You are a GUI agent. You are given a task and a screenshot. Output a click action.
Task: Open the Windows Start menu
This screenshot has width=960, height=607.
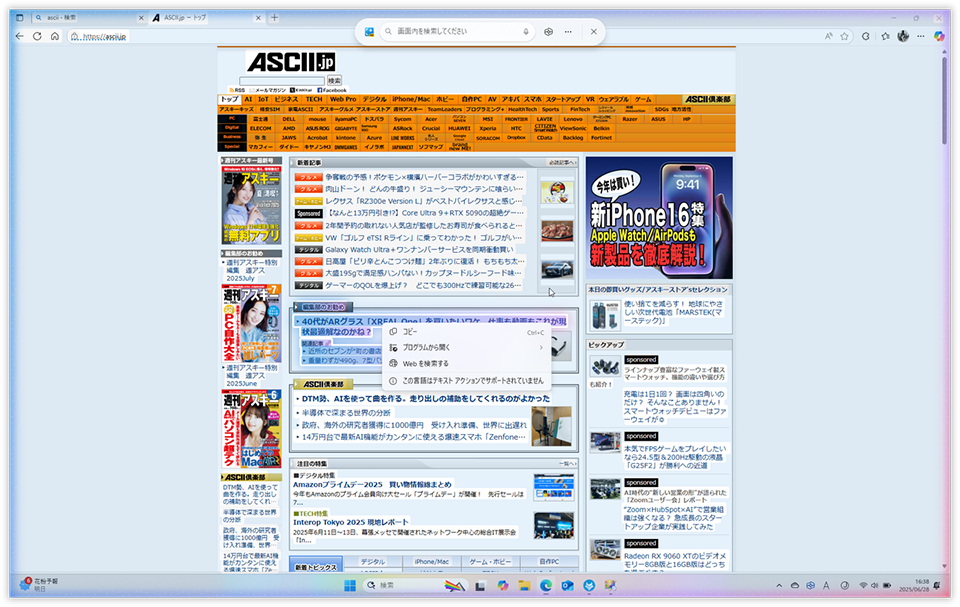click(x=350, y=585)
